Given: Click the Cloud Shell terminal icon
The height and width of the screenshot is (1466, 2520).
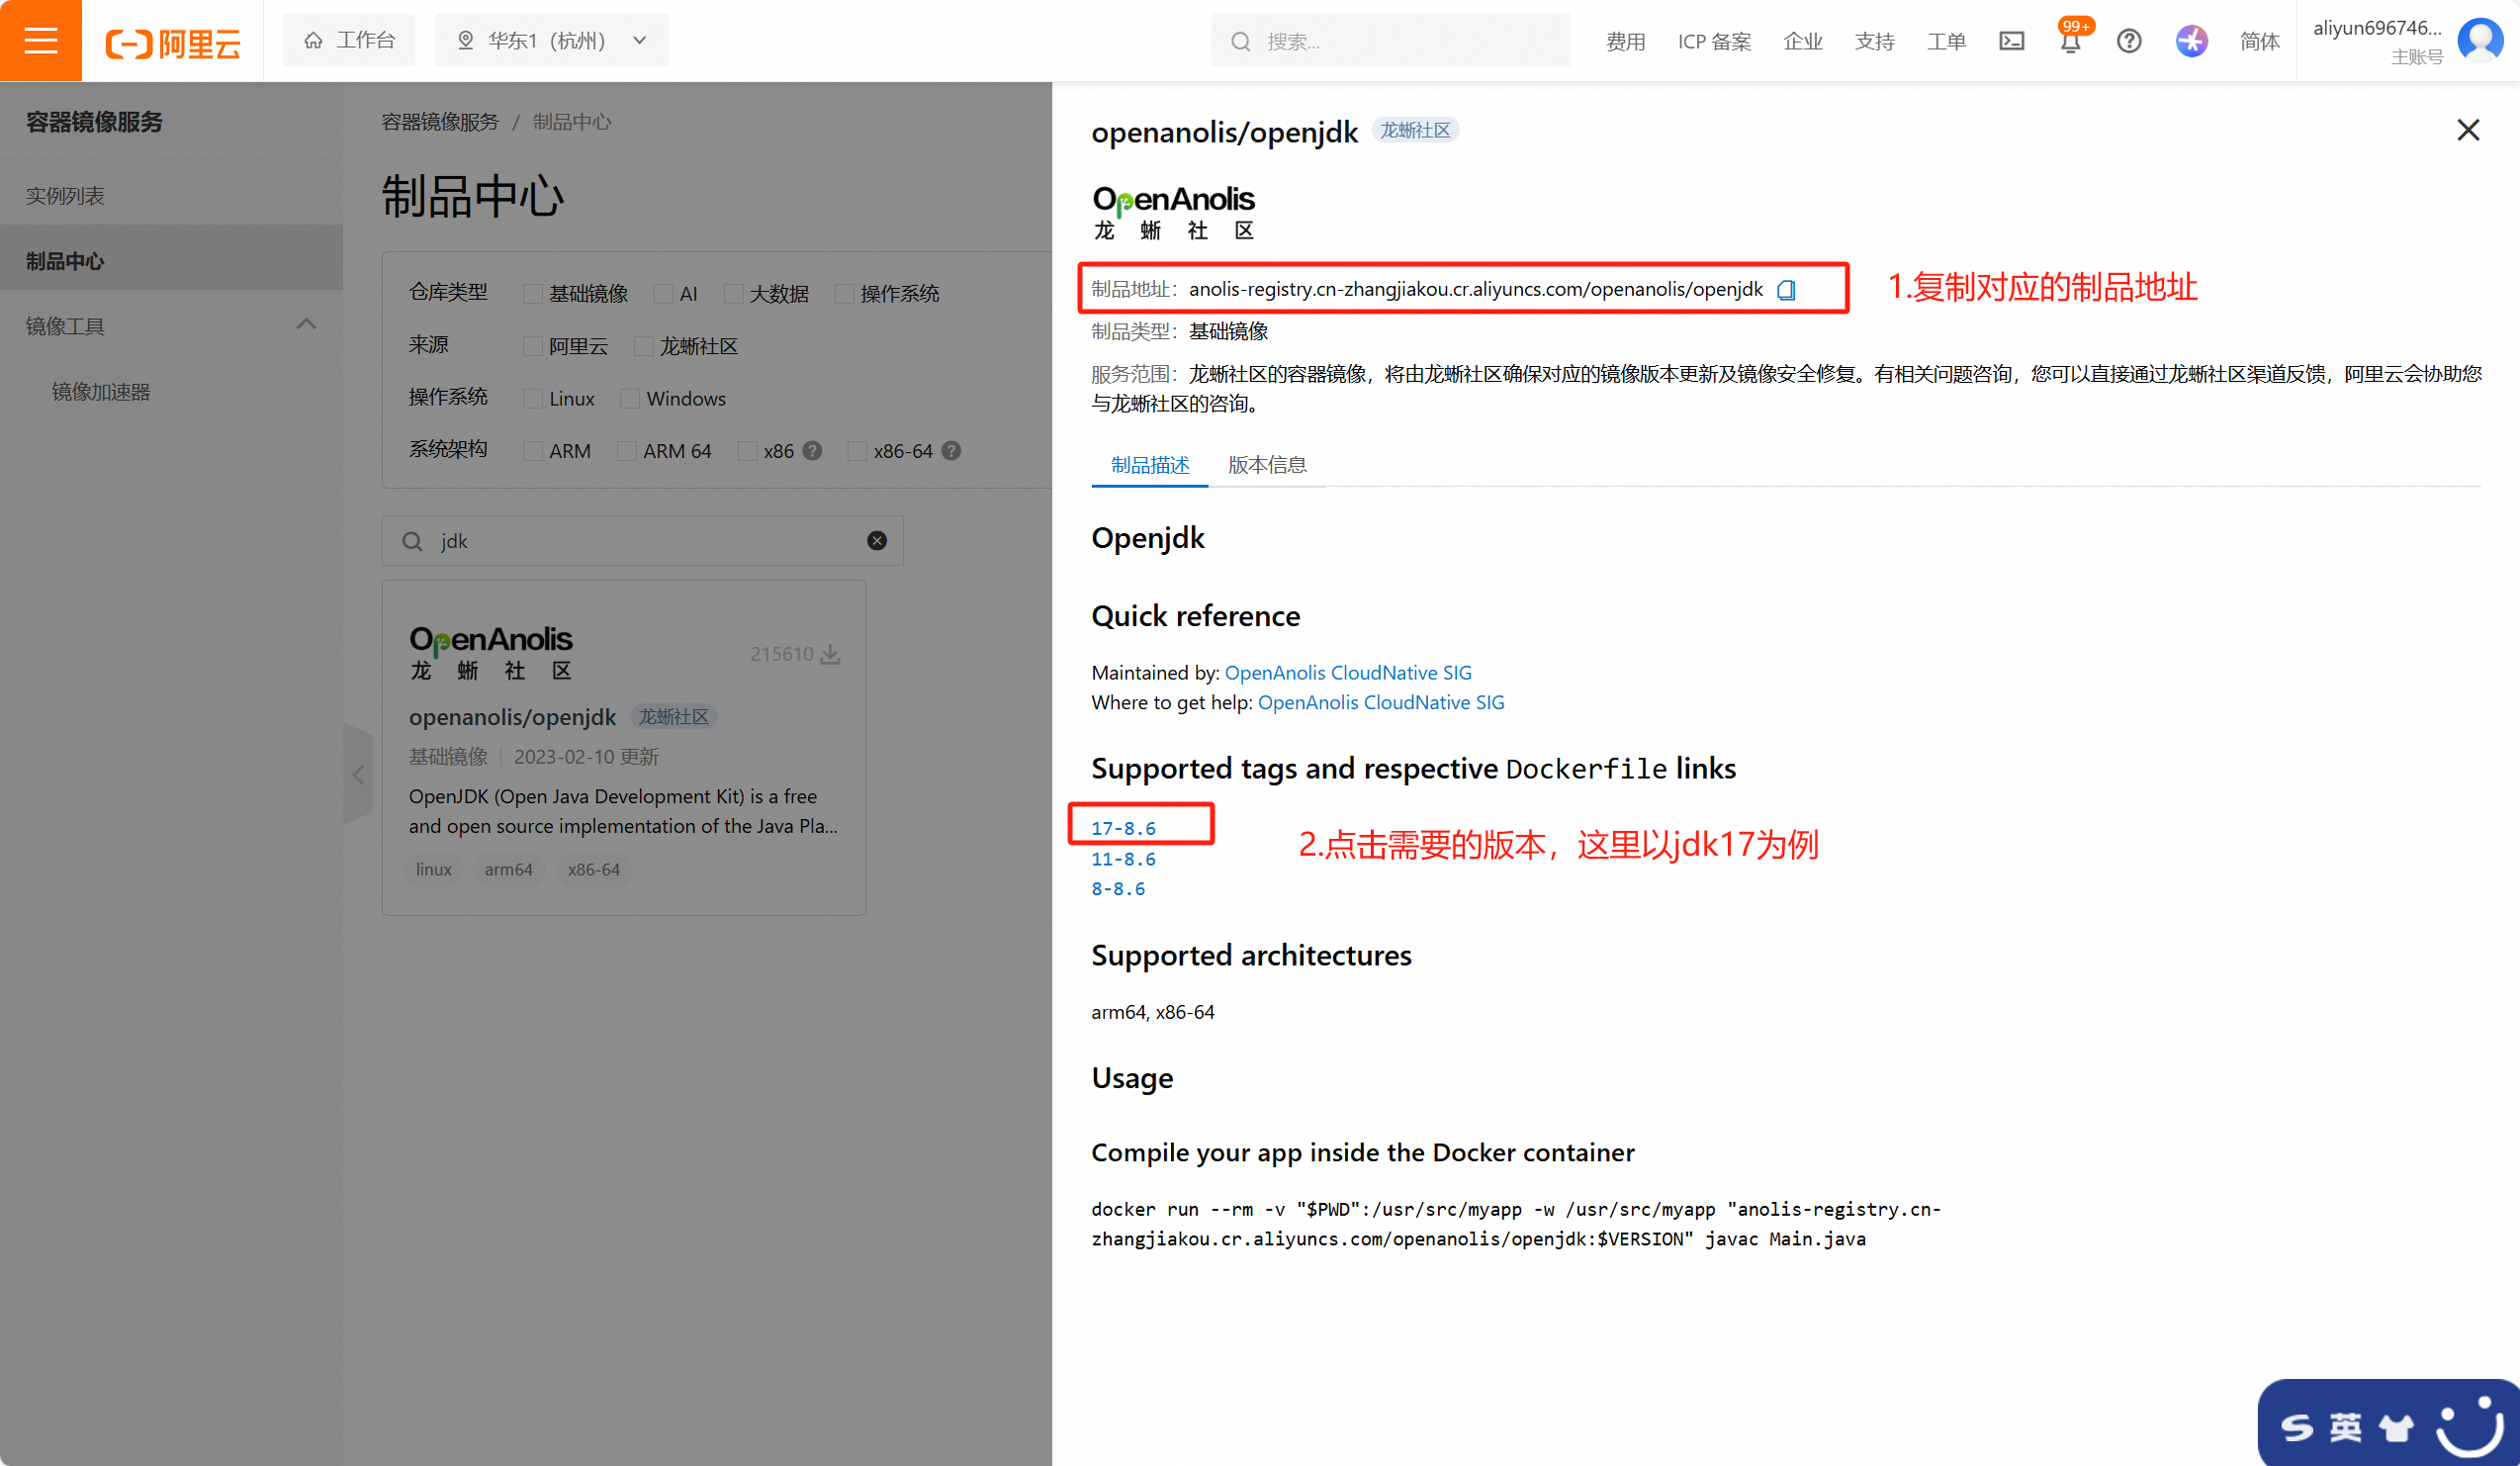Looking at the screenshot, I should (x=2011, y=41).
